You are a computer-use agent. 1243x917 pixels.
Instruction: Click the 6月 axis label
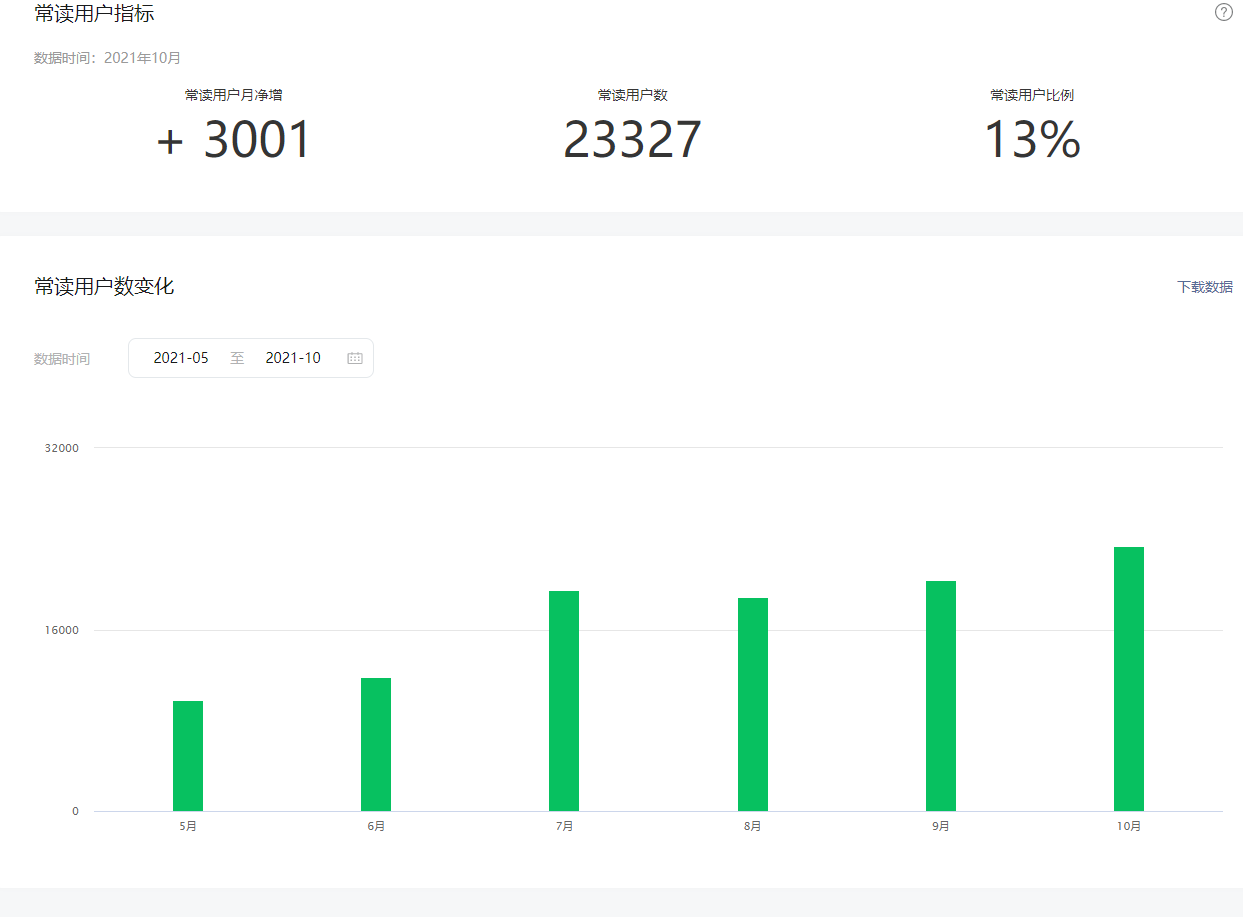click(376, 826)
